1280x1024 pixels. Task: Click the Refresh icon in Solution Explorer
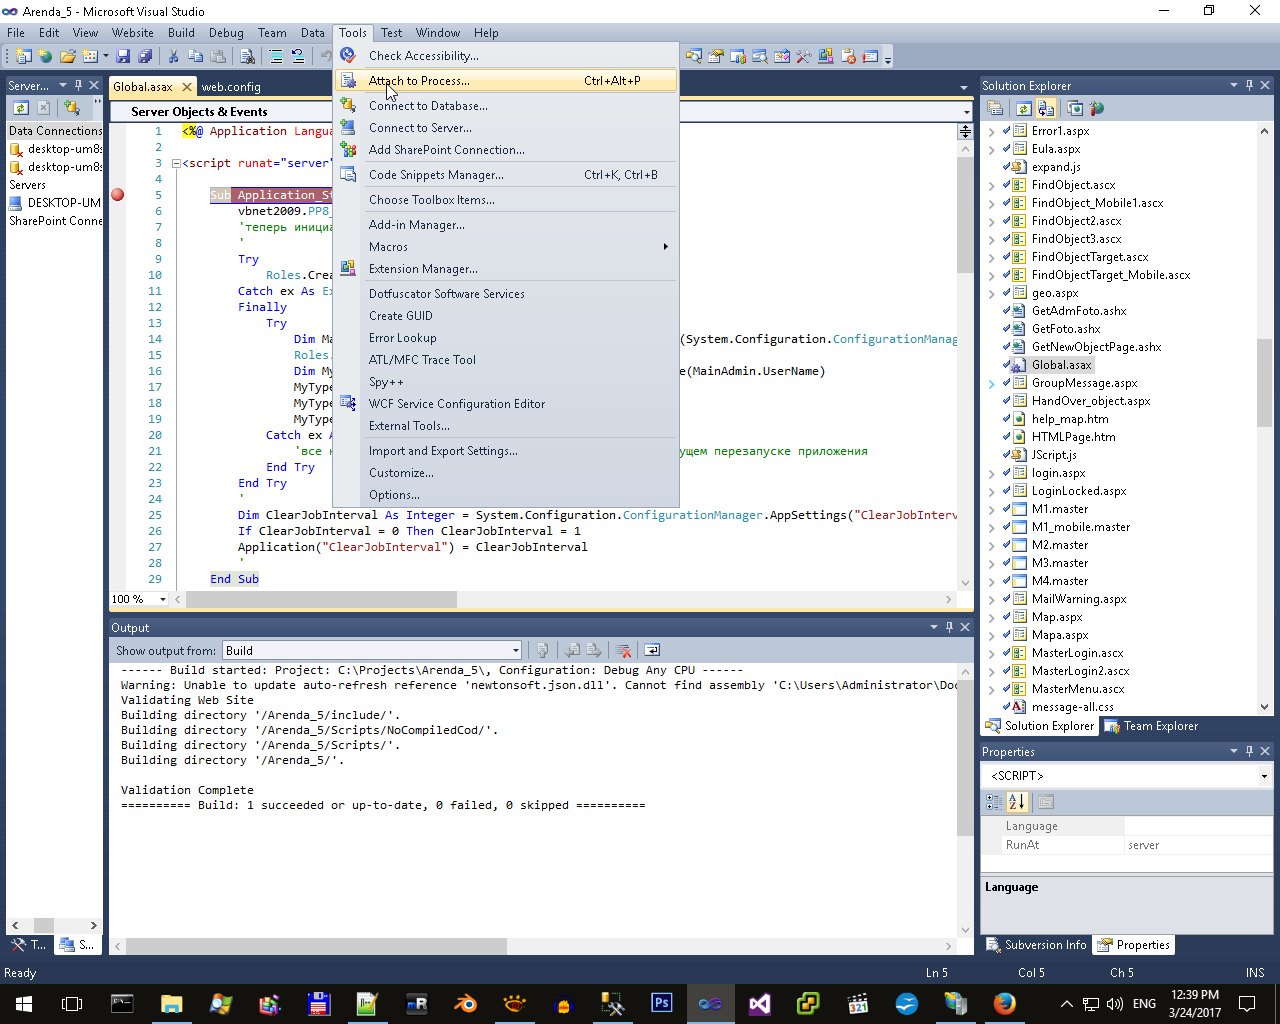click(x=1024, y=108)
